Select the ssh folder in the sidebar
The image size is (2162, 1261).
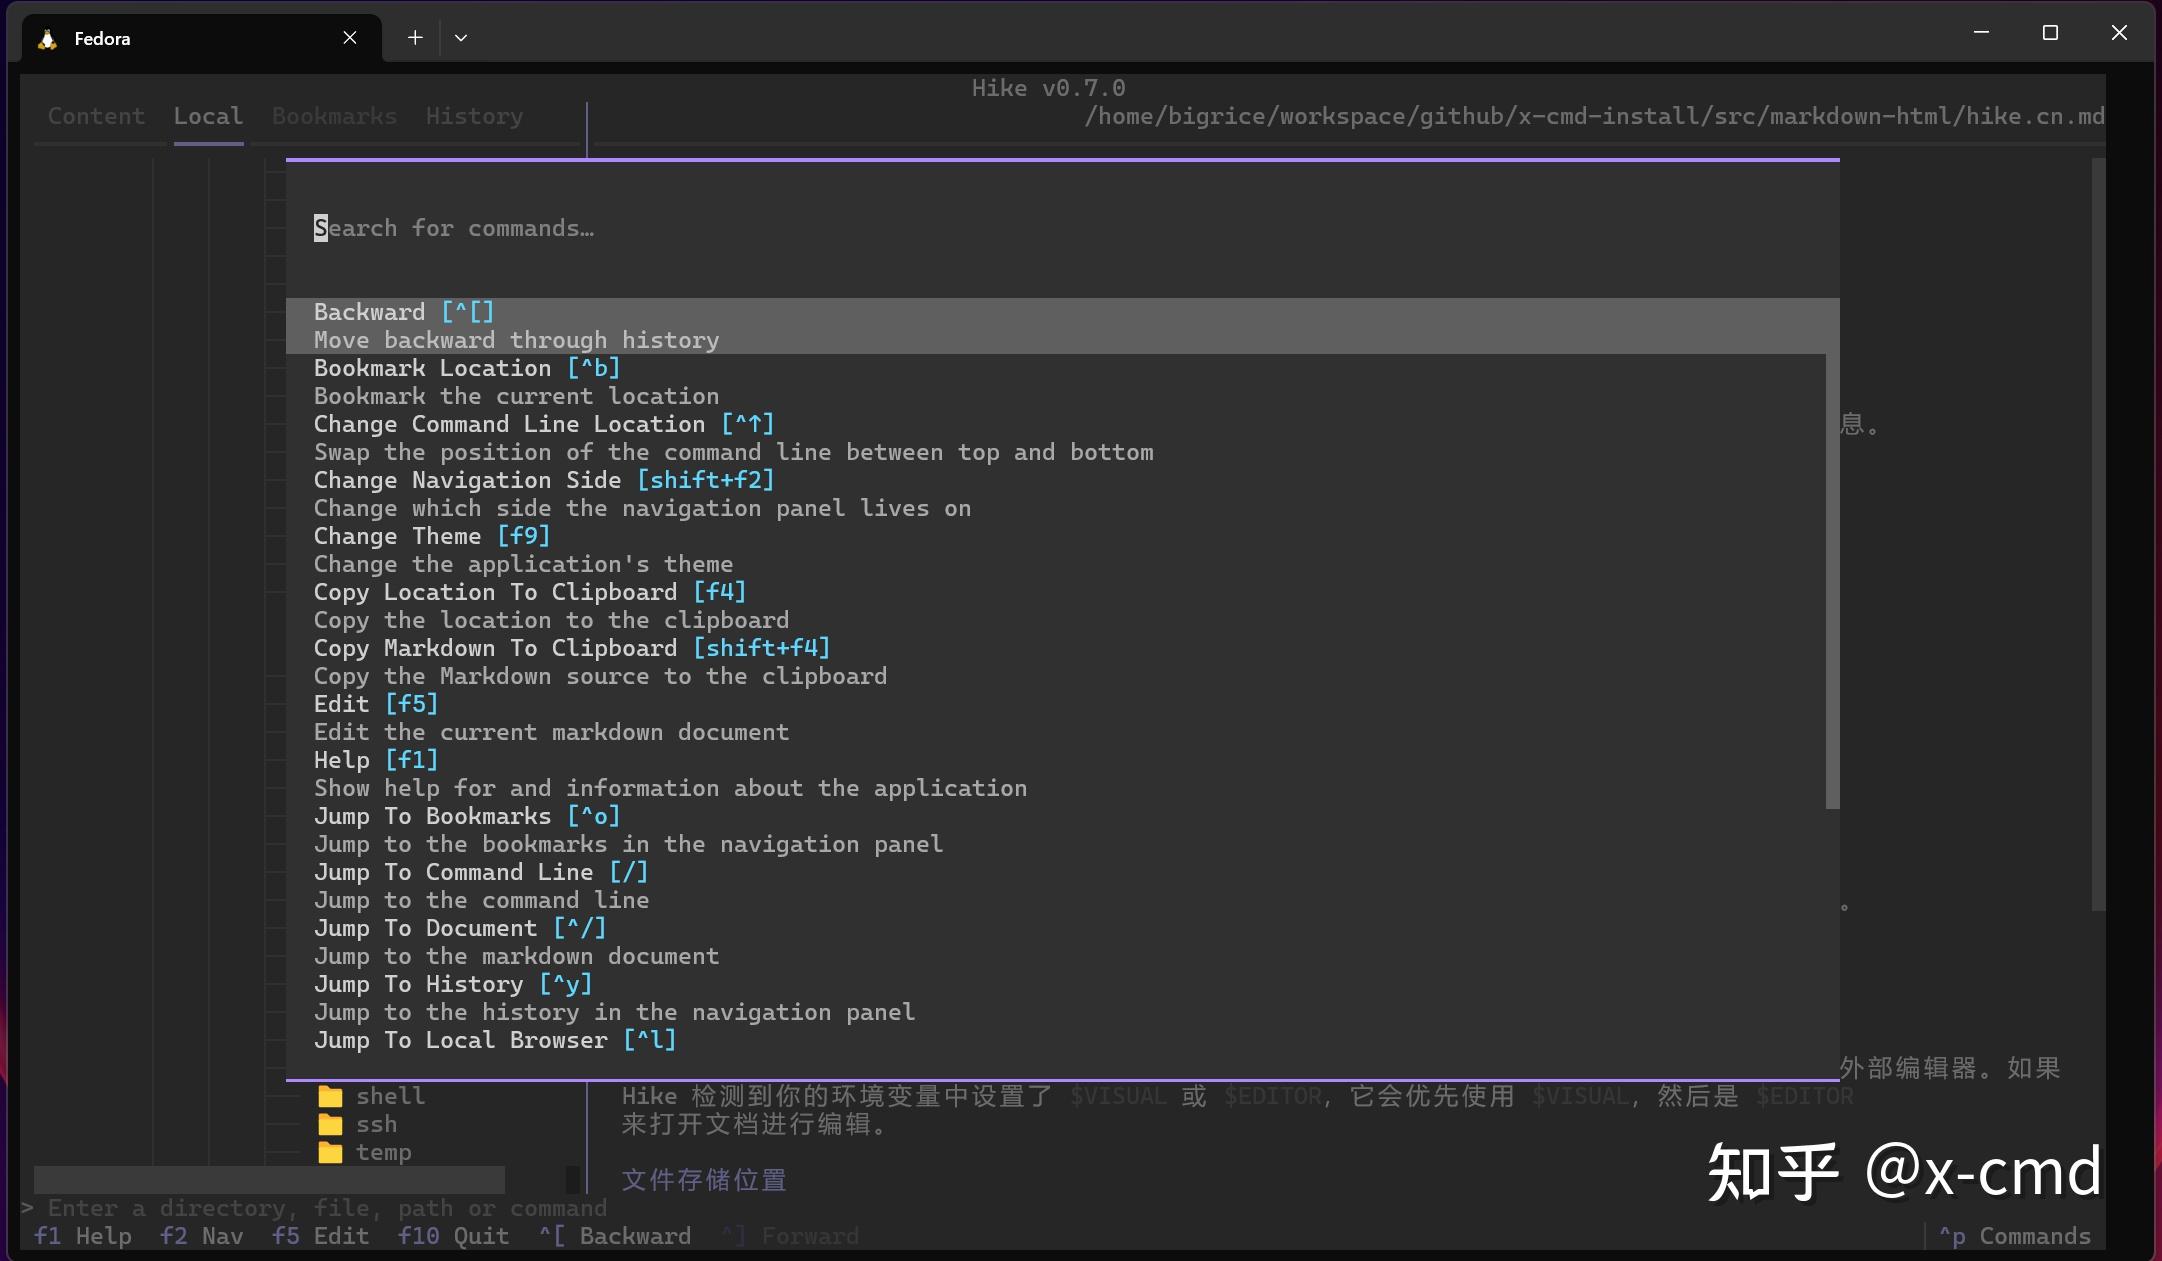[375, 1124]
